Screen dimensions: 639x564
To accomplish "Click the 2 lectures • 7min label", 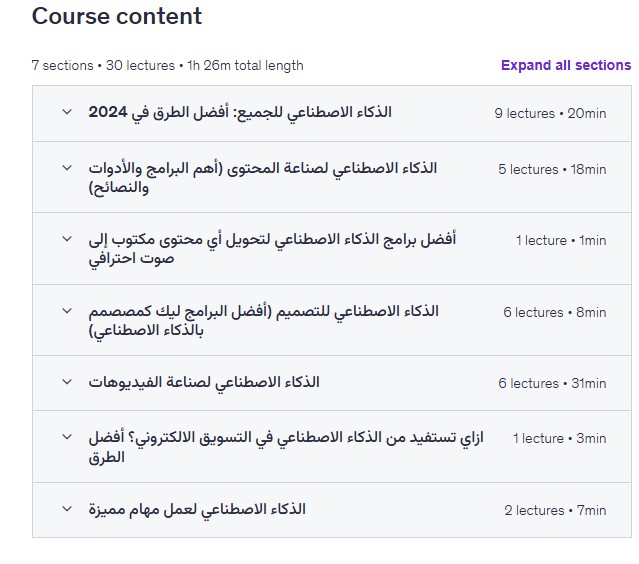I will pyautogui.click(x=555, y=510).
